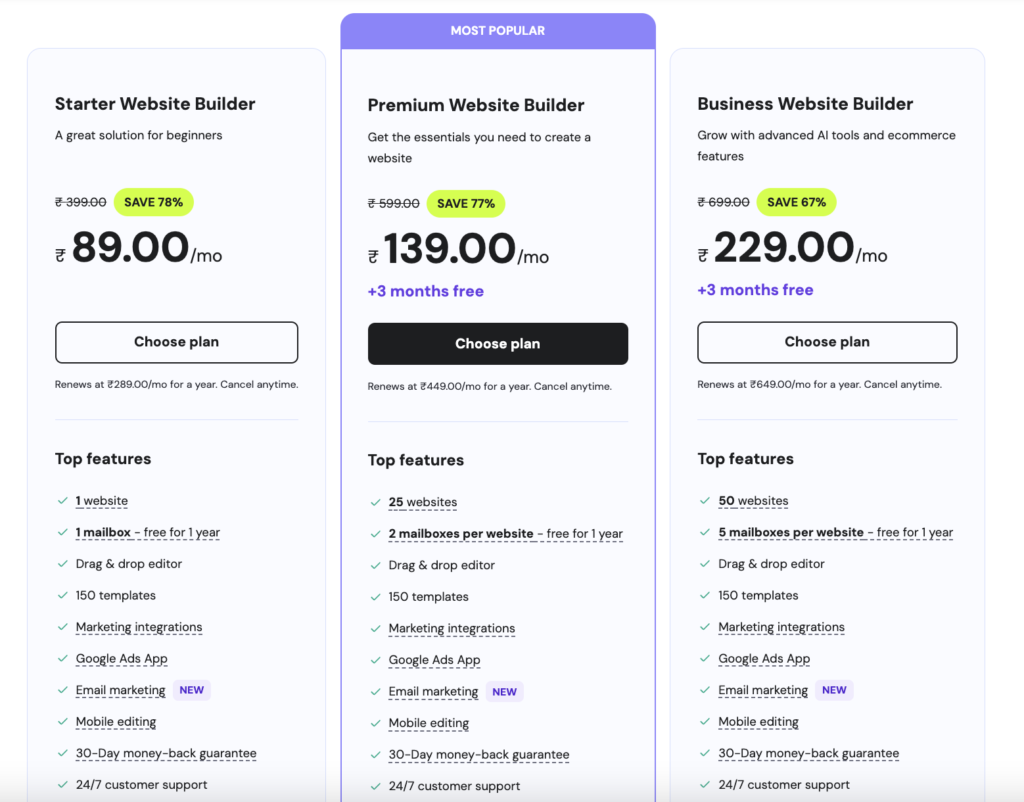Click the checkmark beside Premium's 25 websites

coord(376,503)
